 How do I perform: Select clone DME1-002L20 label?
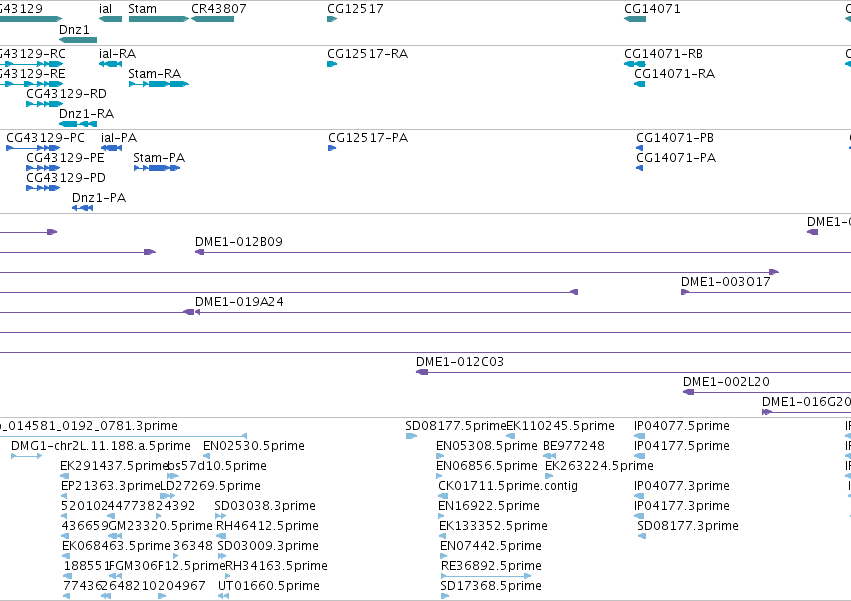tap(726, 382)
